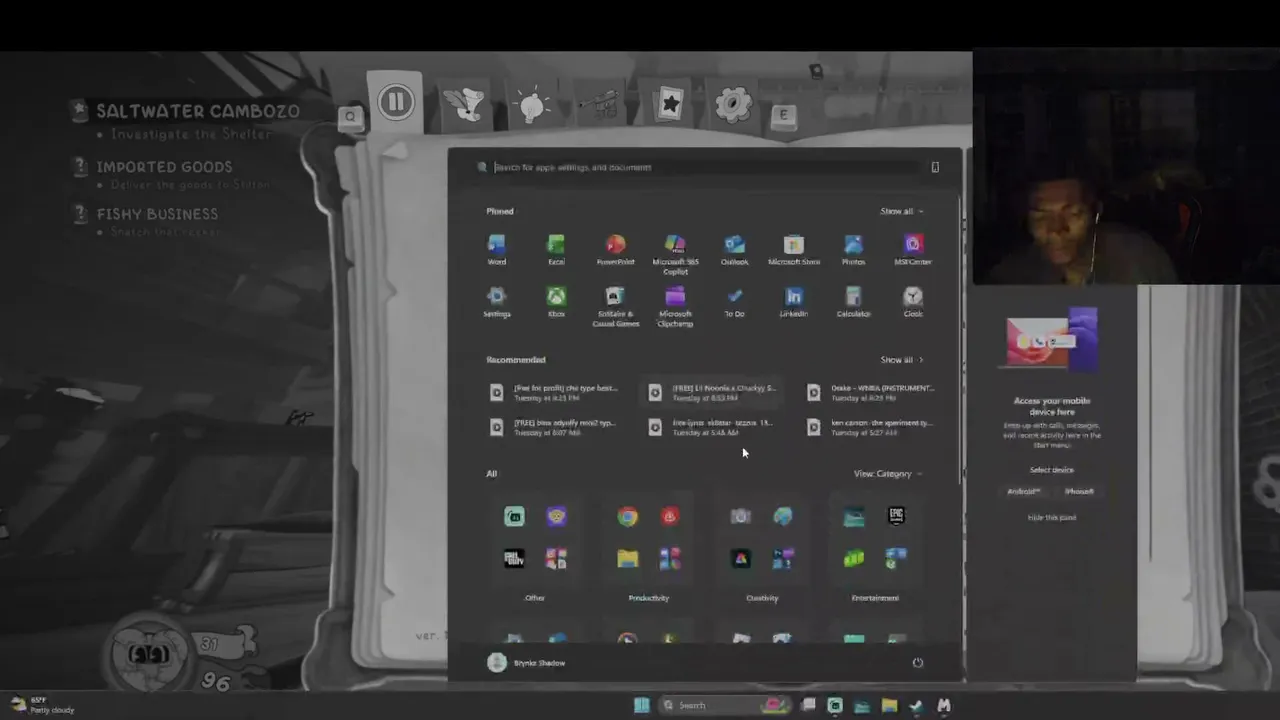This screenshot has height=720, width=1280.
Task: Open Epic Games in the Entertainment group
Action: click(896, 516)
